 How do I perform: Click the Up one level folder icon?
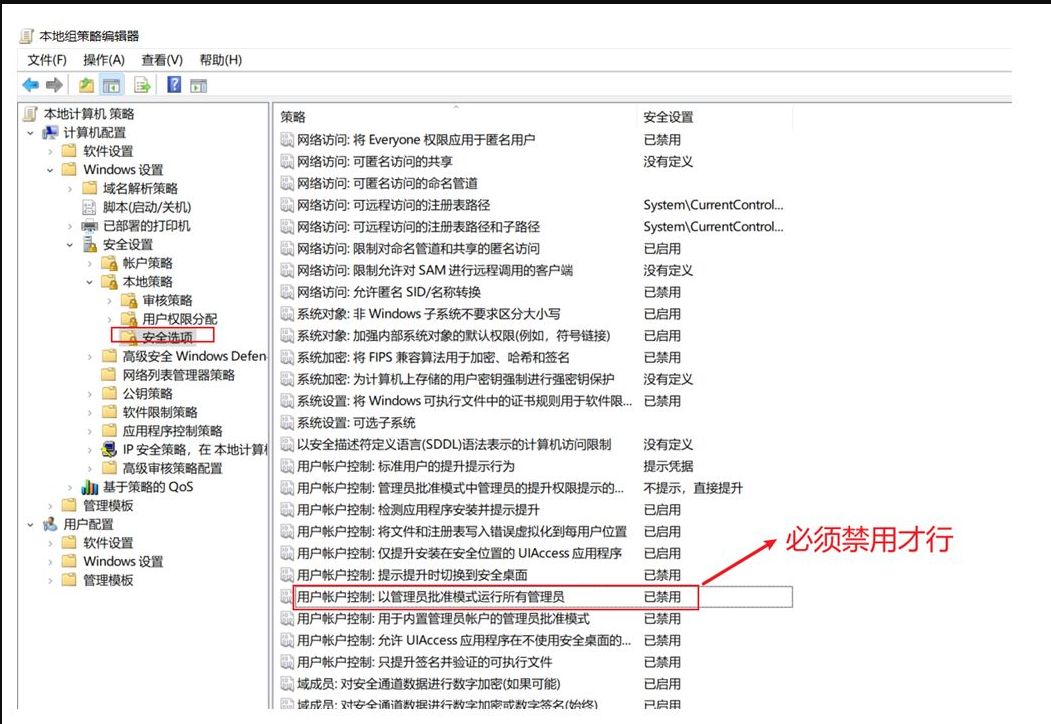click(87, 85)
